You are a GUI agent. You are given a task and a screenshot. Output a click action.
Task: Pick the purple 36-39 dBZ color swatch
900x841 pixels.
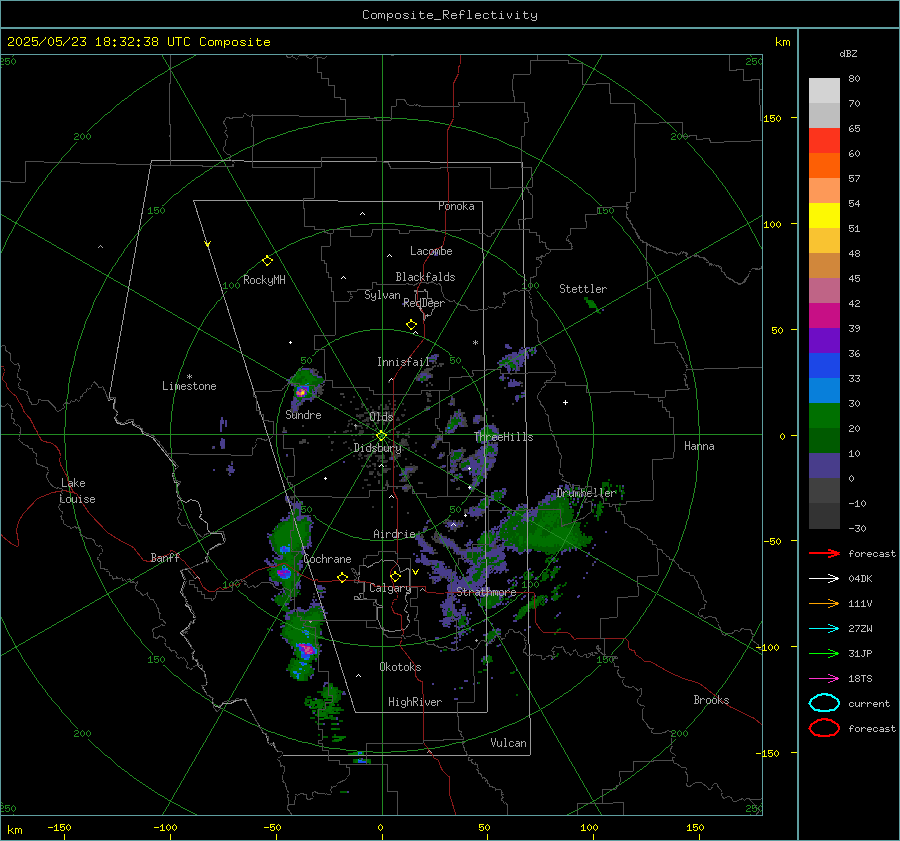(x=824, y=340)
